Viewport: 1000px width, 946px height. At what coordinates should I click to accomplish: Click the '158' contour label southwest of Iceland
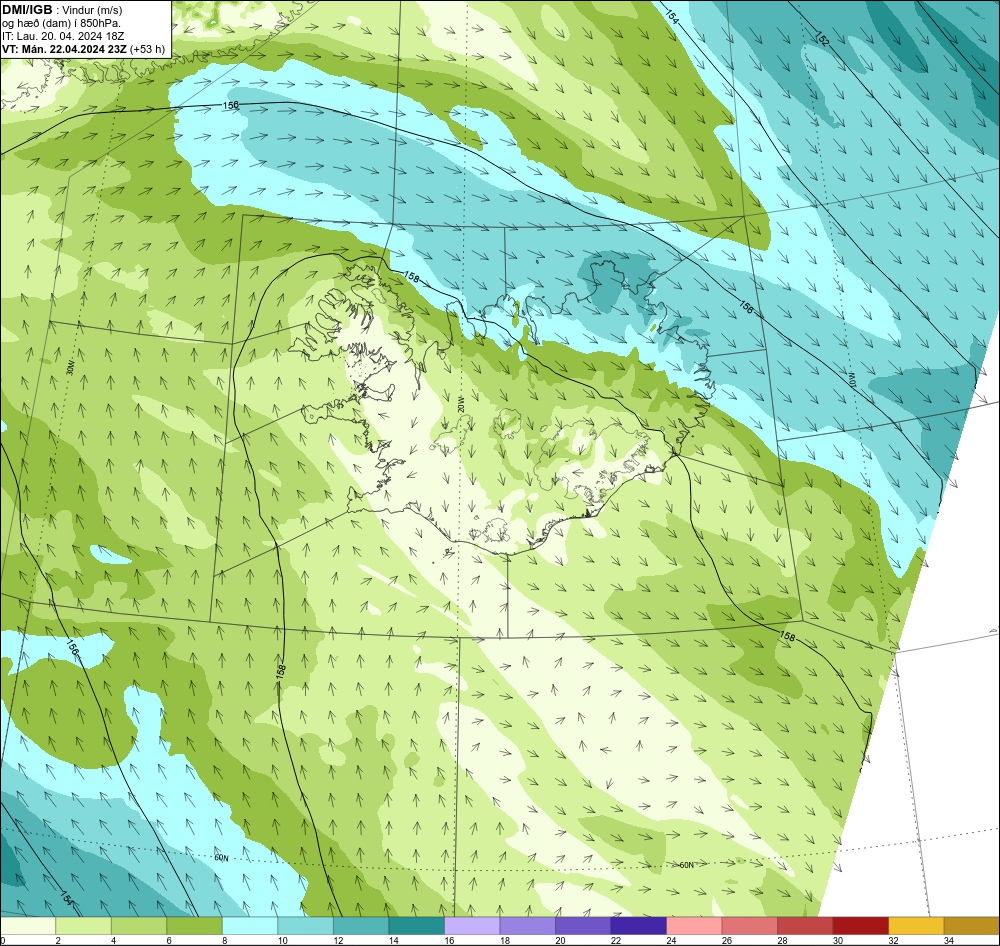coord(281,672)
